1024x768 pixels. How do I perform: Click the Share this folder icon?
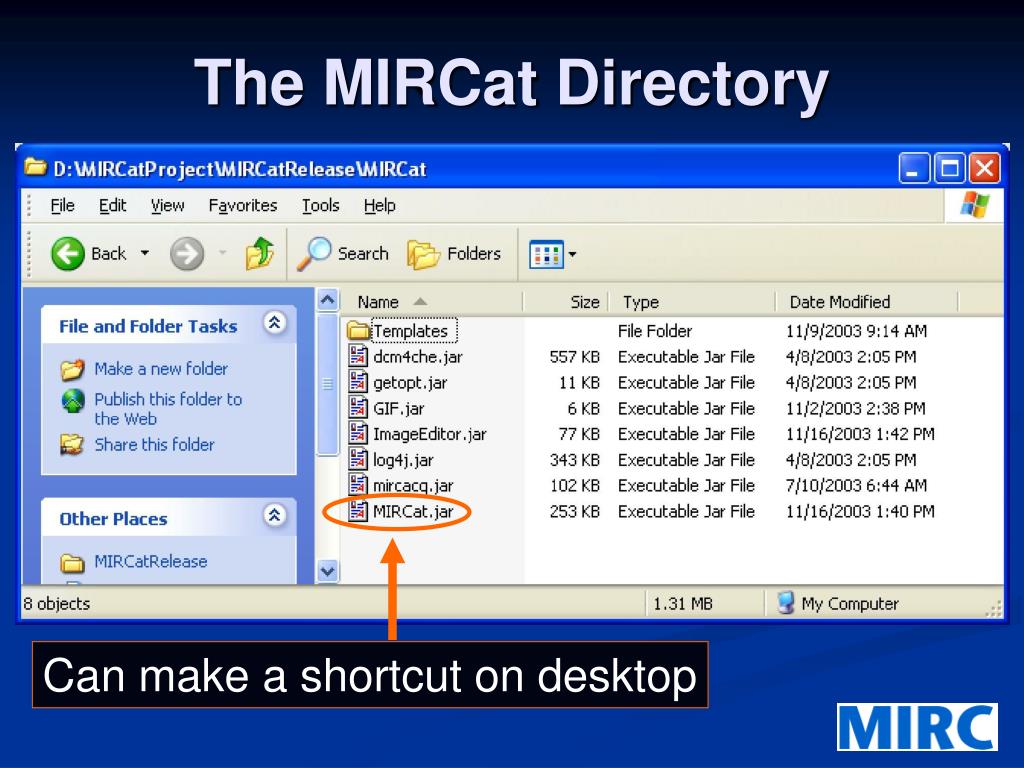(72, 445)
